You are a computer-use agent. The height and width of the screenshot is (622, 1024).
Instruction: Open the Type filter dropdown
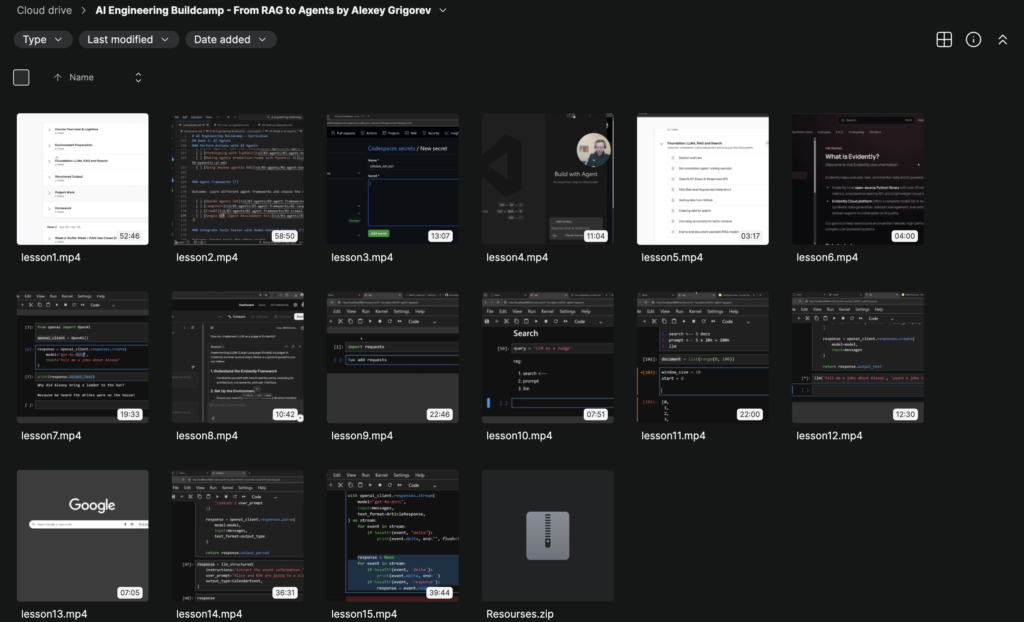(43, 39)
